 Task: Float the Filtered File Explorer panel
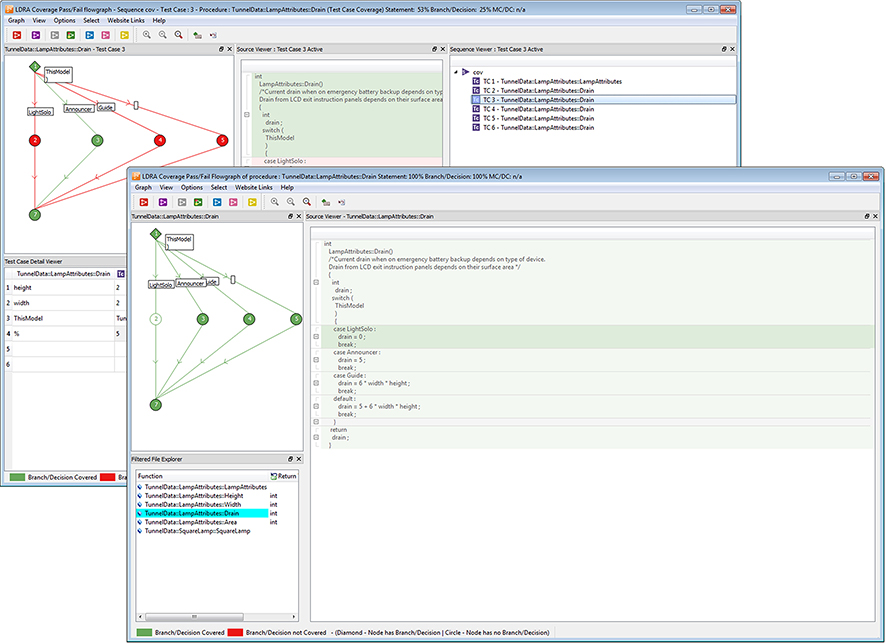coord(290,459)
